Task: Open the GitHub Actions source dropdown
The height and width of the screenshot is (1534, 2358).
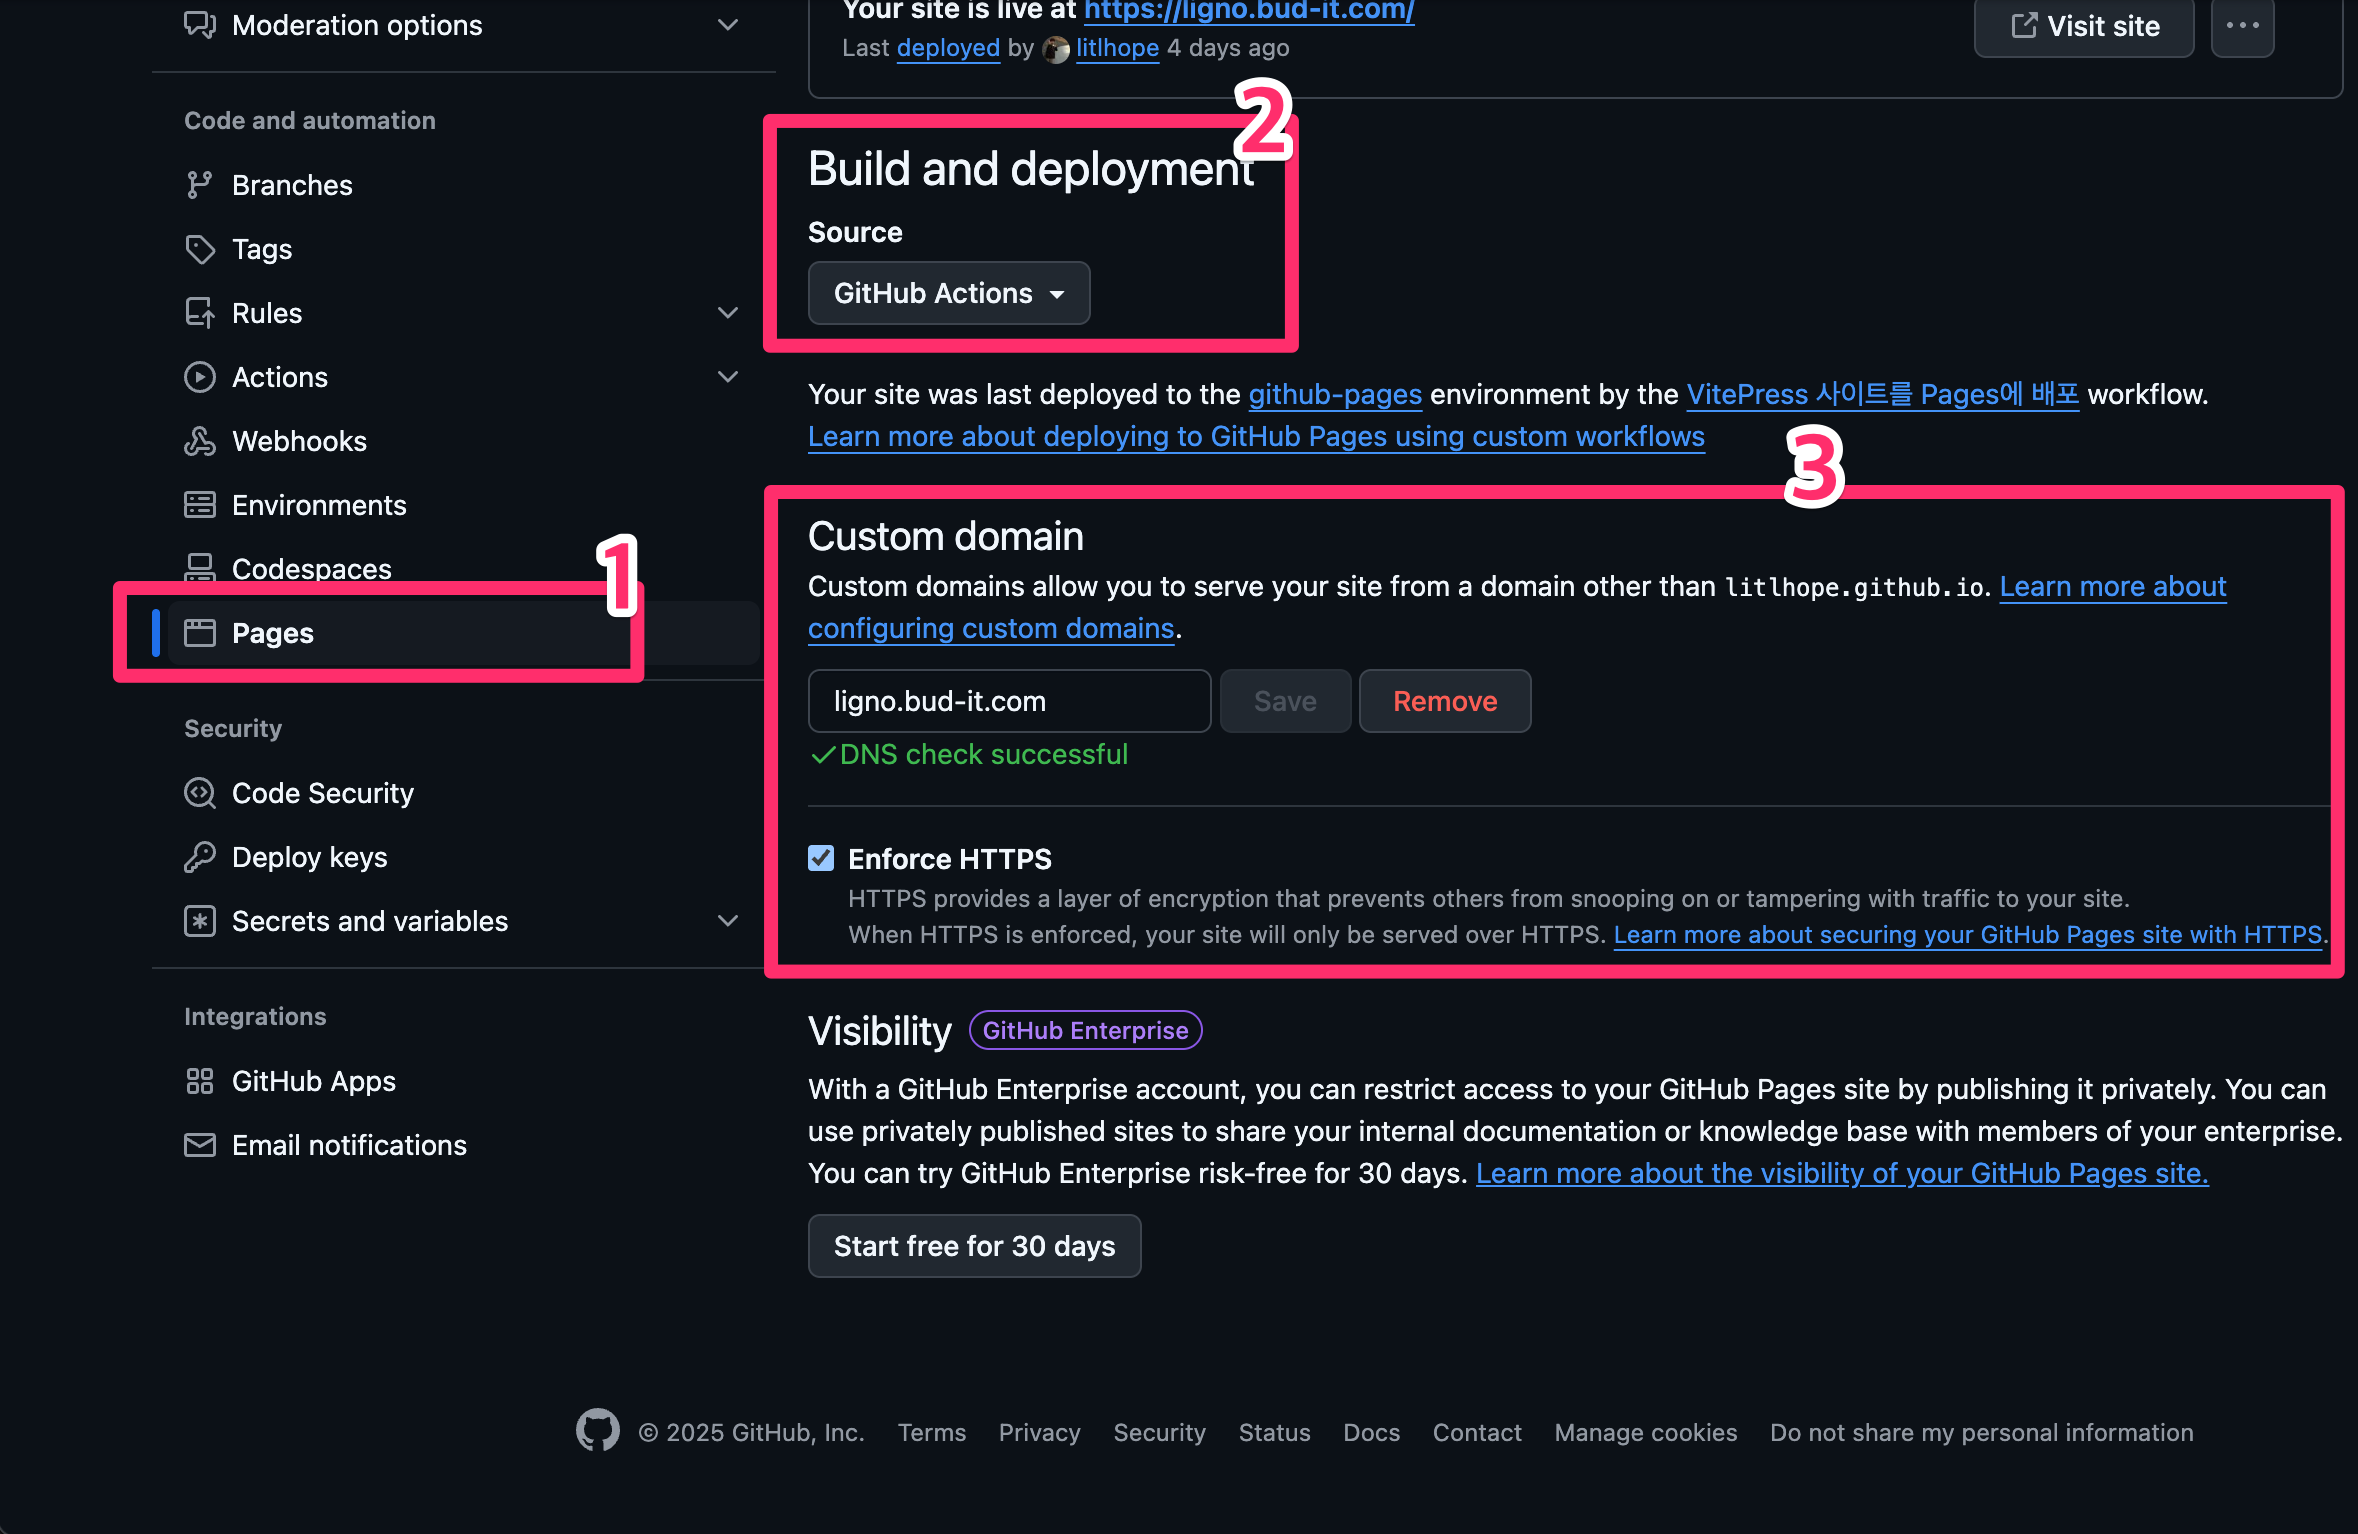Action: click(x=948, y=293)
